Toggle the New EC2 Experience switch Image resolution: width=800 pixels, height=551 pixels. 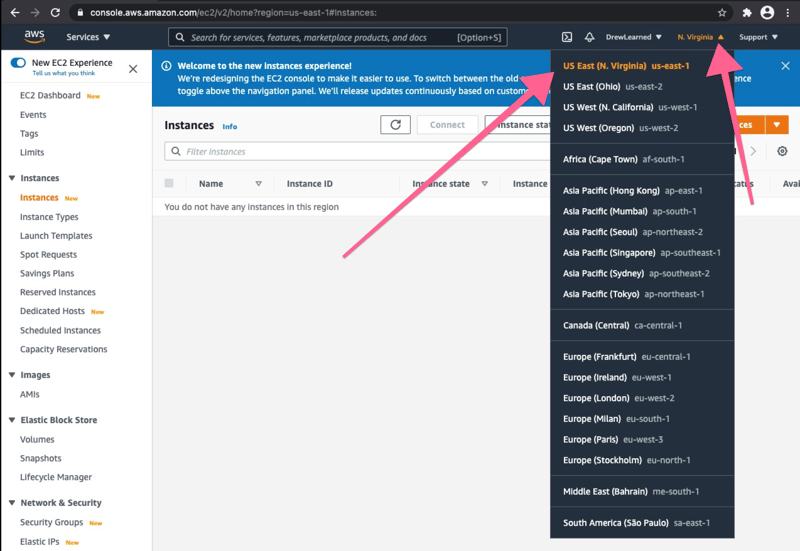18,63
